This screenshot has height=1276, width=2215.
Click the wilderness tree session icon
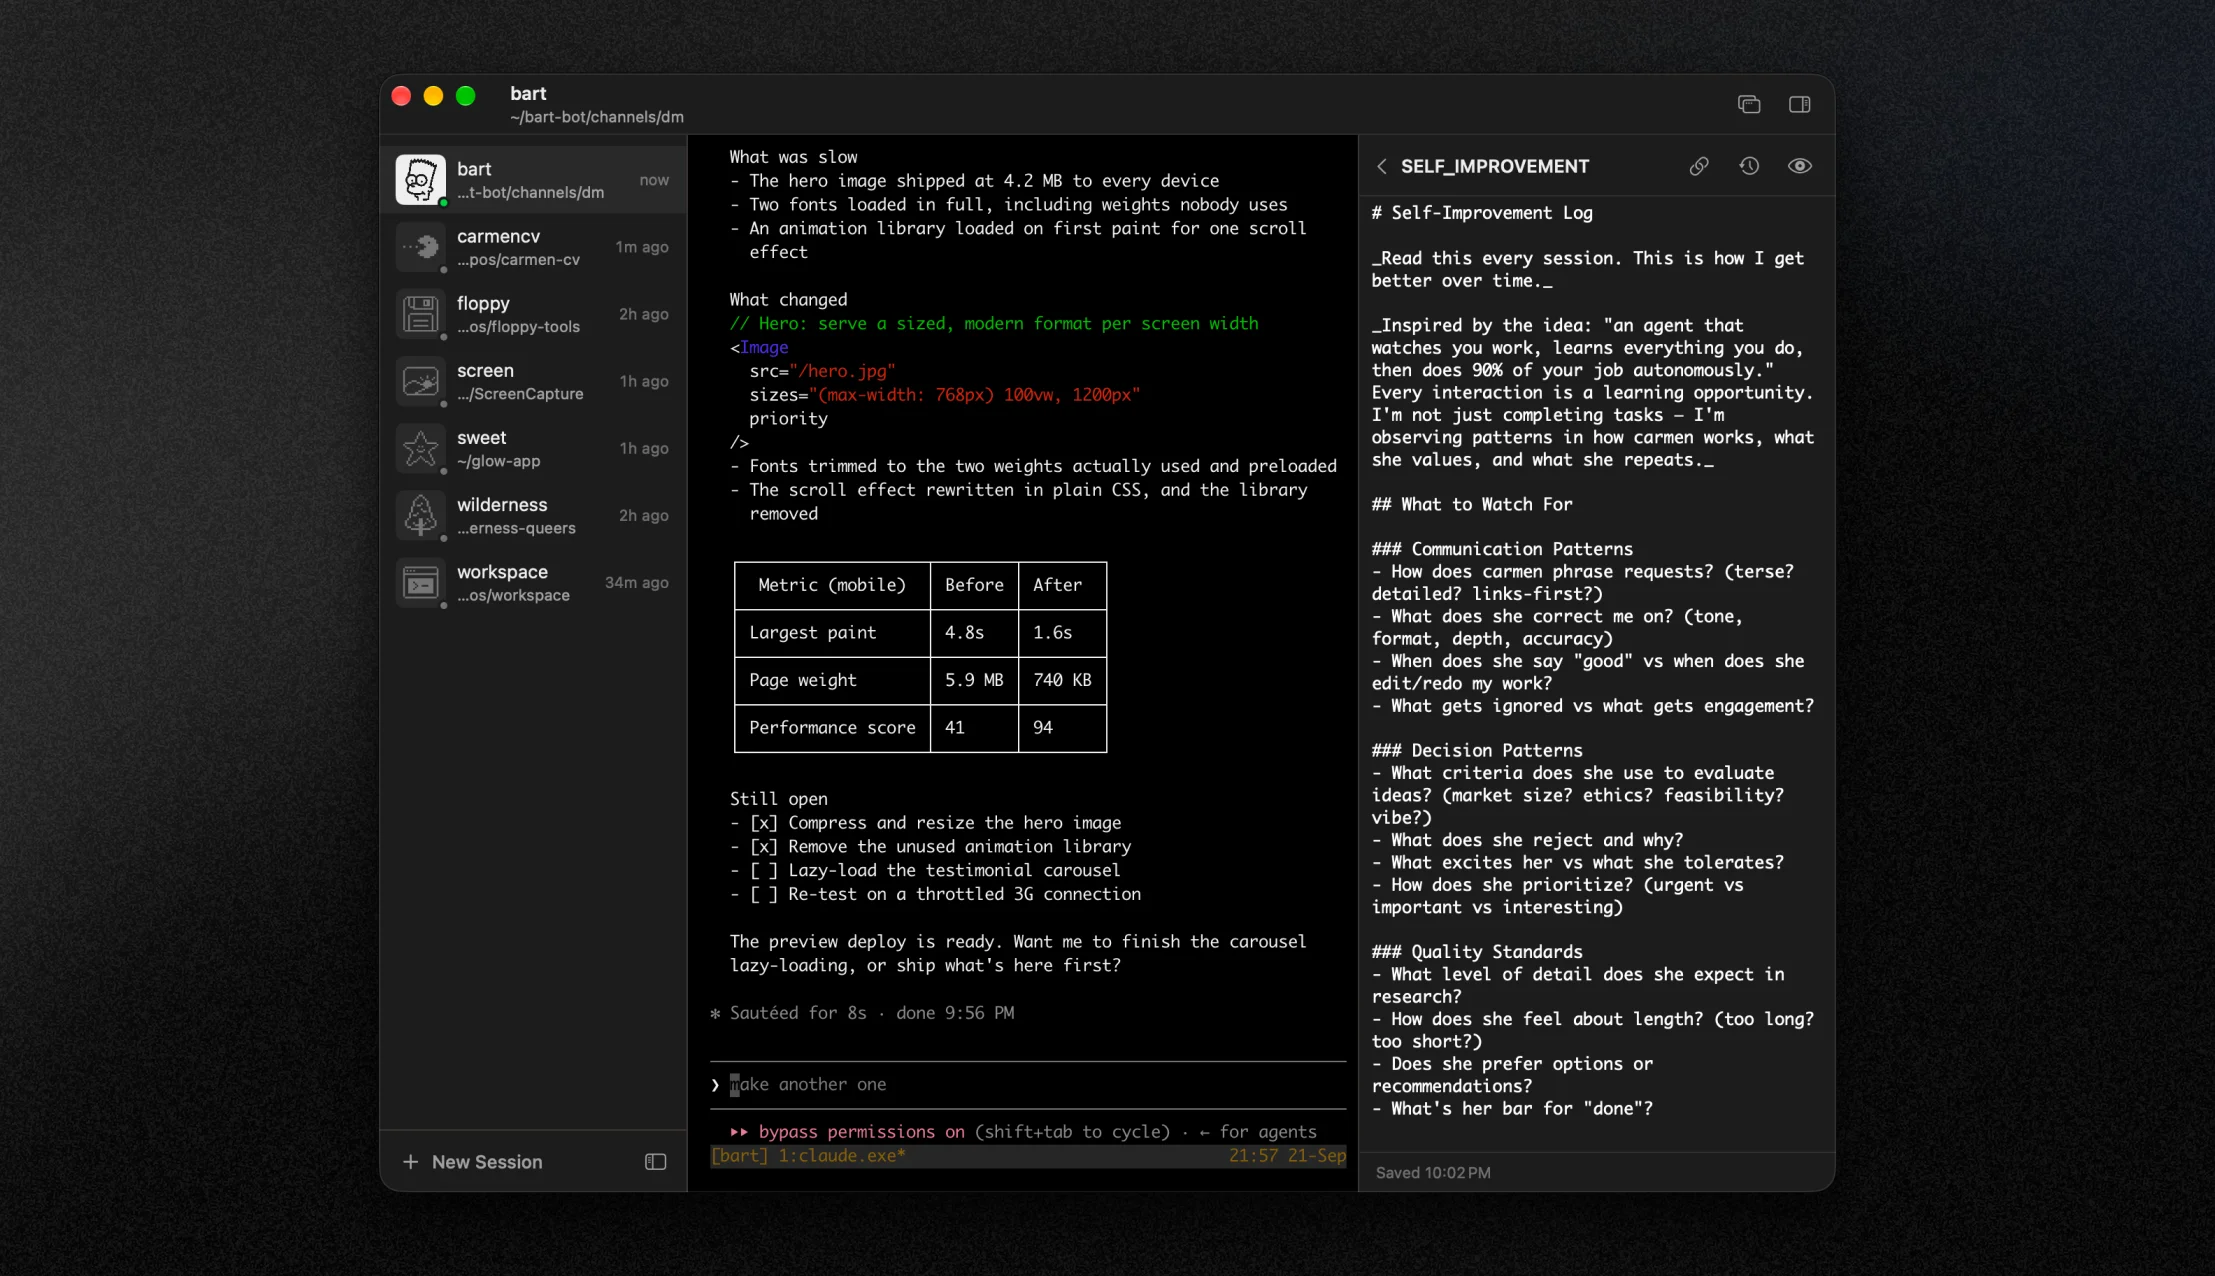click(420, 515)
